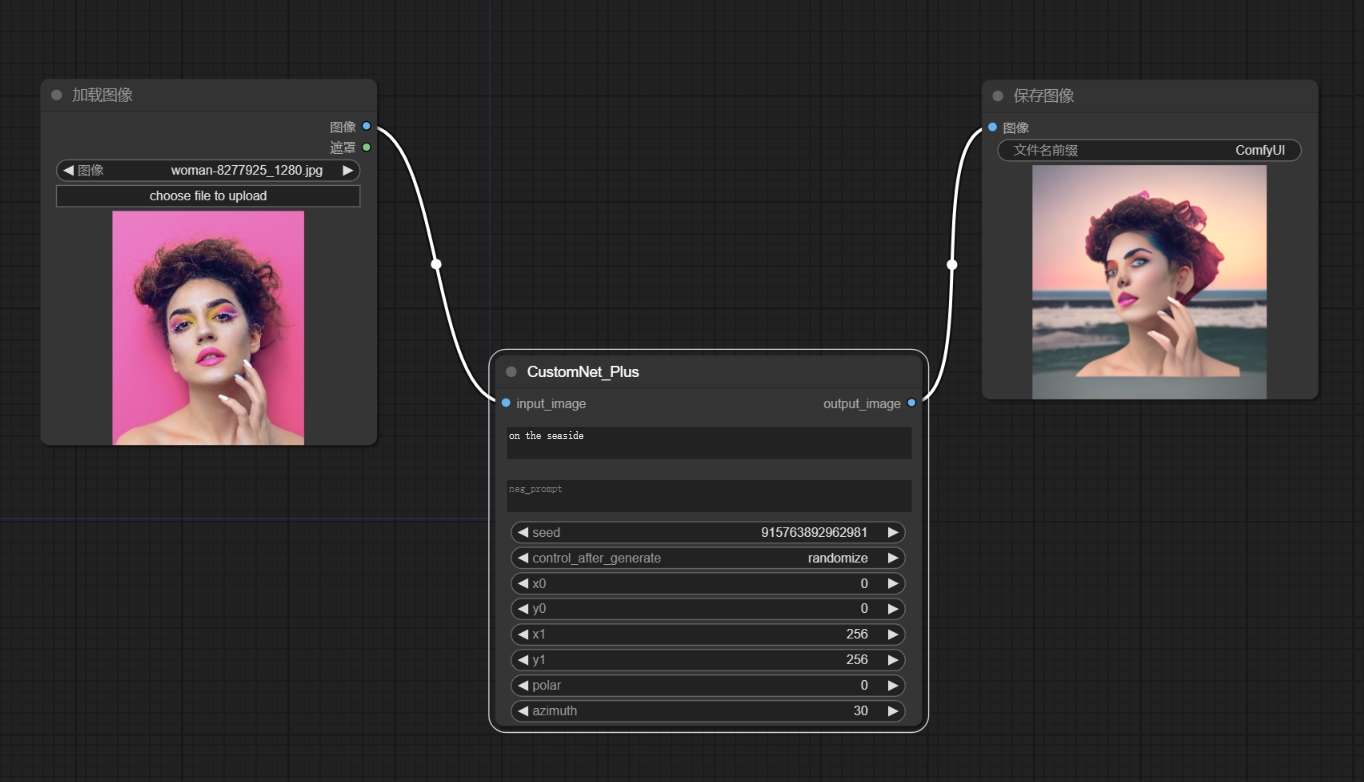This screenshot has height=782, width=1364.
Task: Increase polar with its right arrow
Action: click(893, 685)
